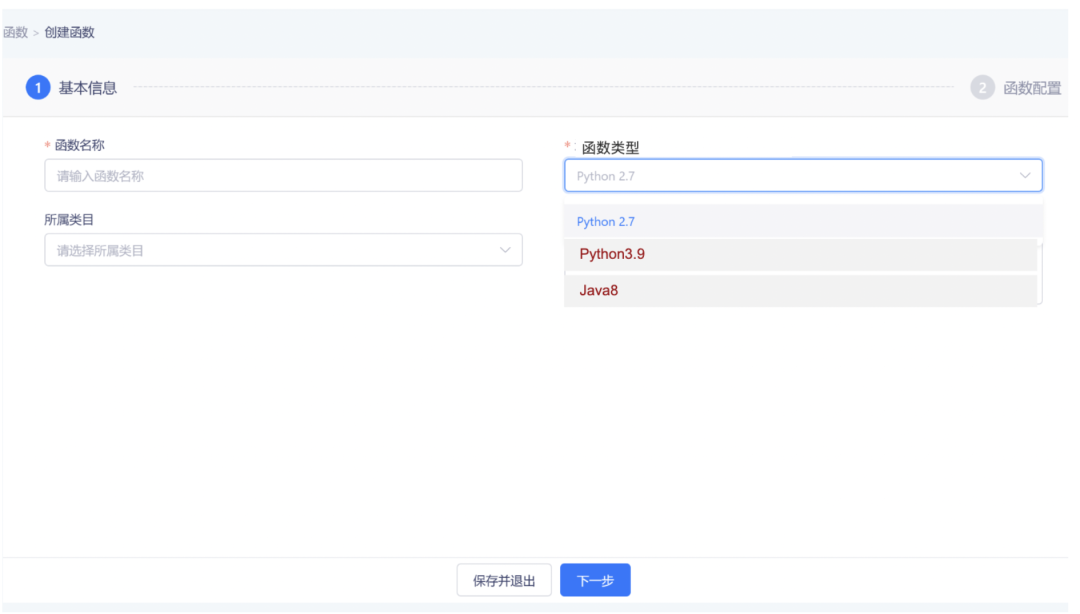Go to the 基本信息 step label
Image resolution: width=1080 pixels, height=614 pixels.
[x=88, y=88]
